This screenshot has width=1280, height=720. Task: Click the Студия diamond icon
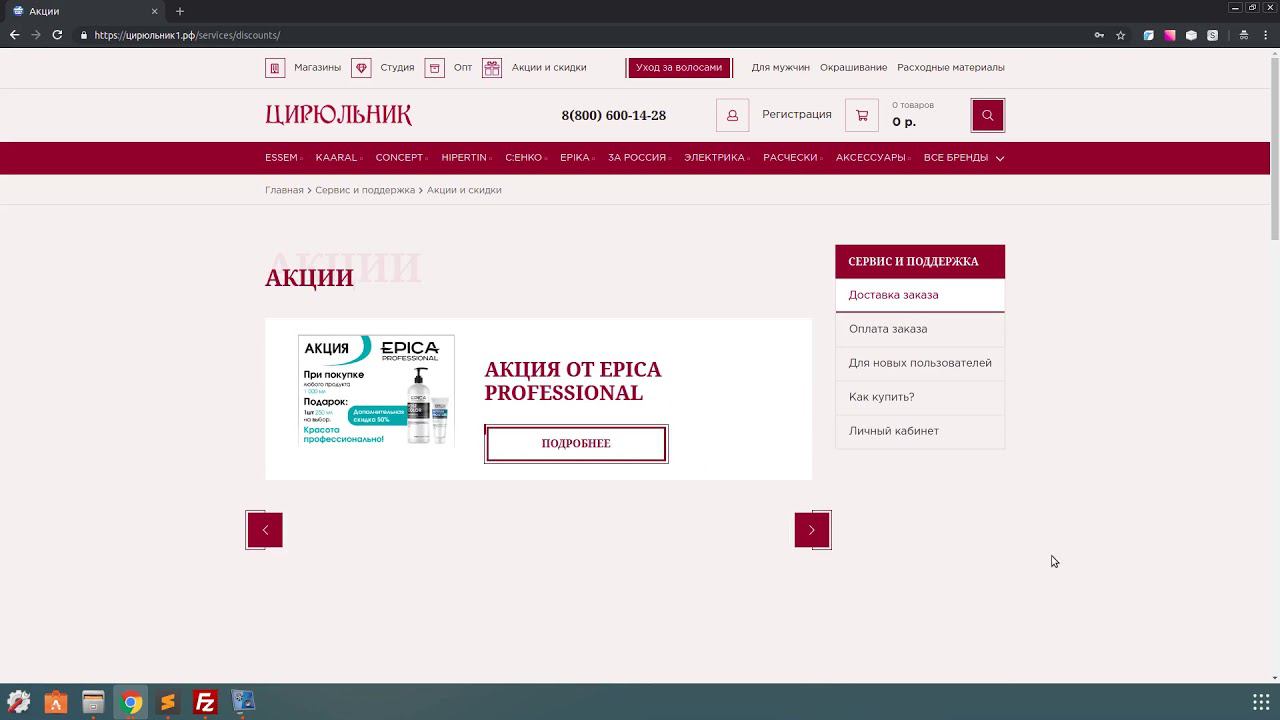[361, 68]
